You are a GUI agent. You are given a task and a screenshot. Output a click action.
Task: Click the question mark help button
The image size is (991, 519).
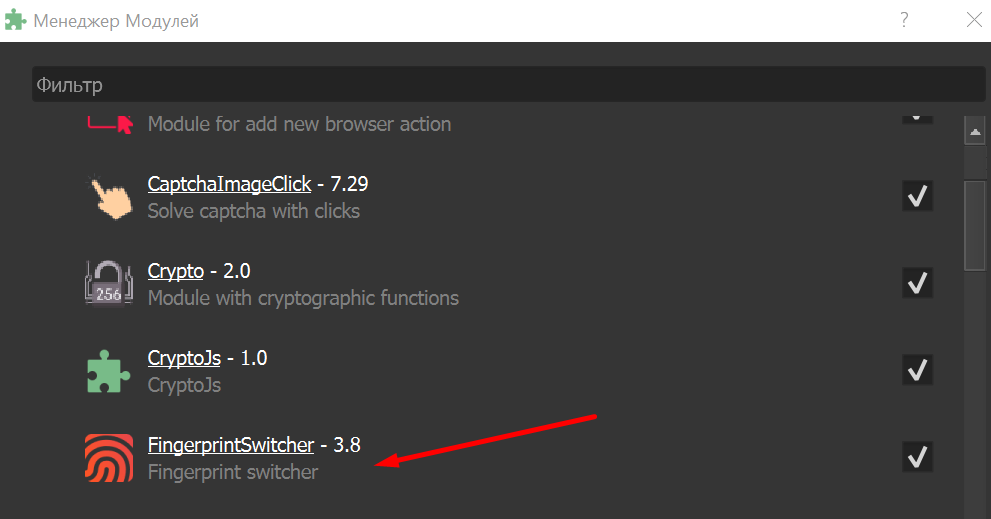tap(904, 19)
